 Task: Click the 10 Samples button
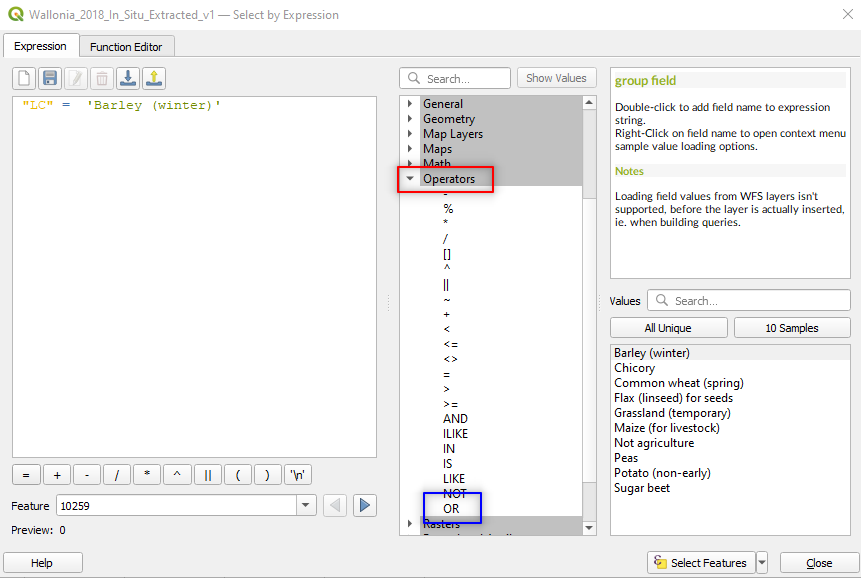(x=792, y=328)
